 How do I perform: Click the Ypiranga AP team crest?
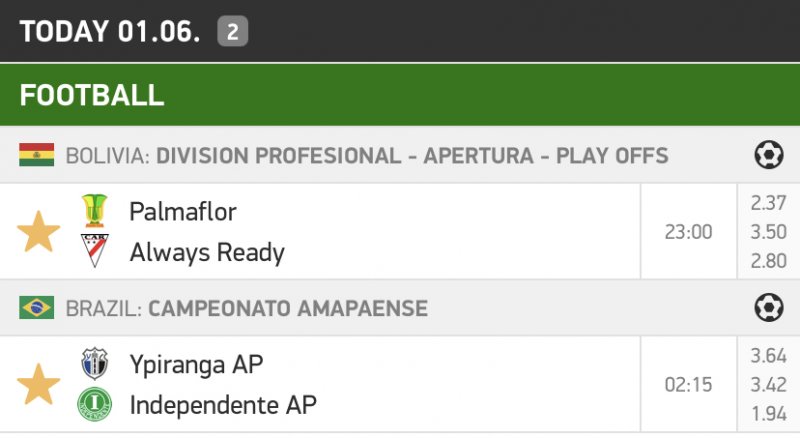click(x=95, y=364)
